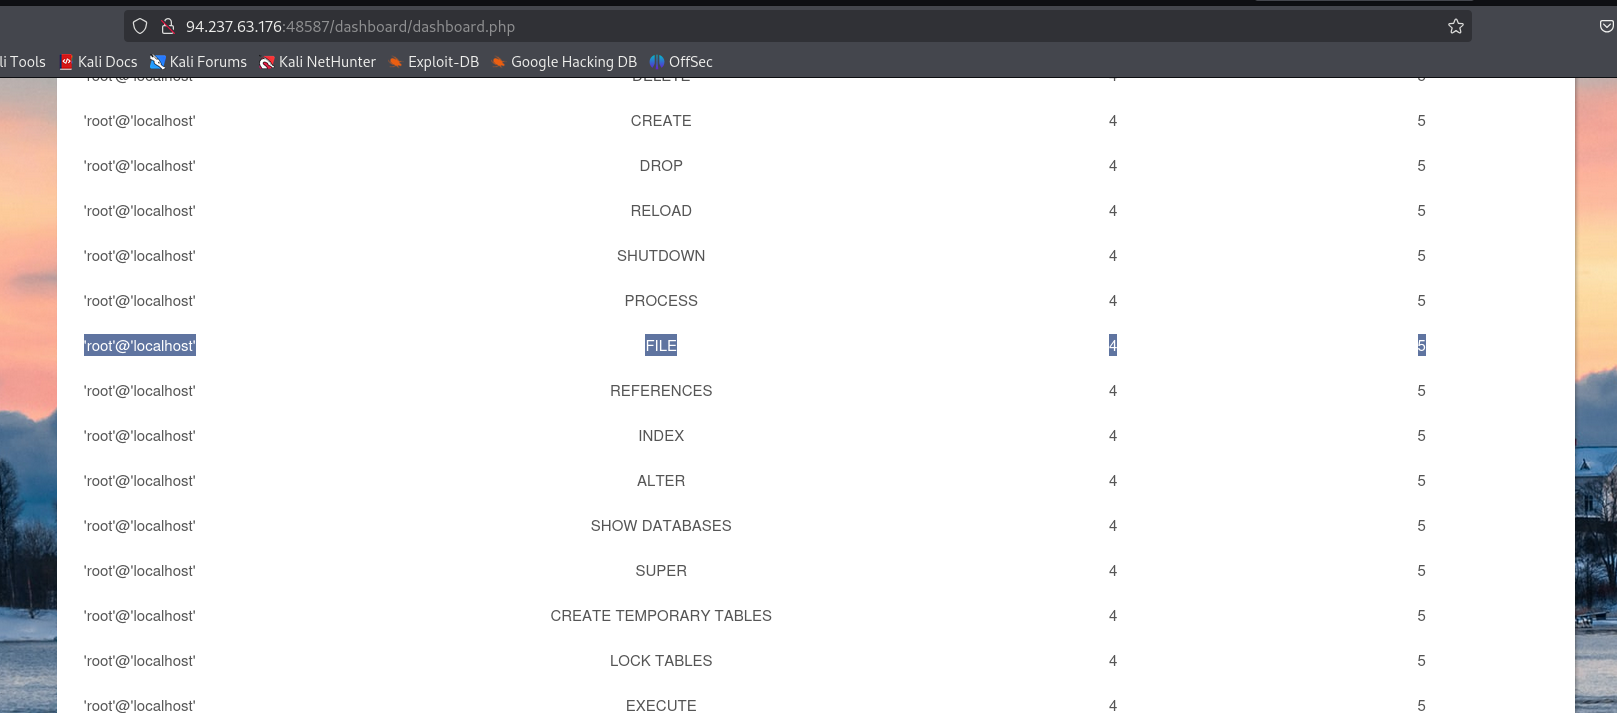The image size is (1617, 713).
Task: Open the Kali Tools bookmark
Action: coord(23,62)
